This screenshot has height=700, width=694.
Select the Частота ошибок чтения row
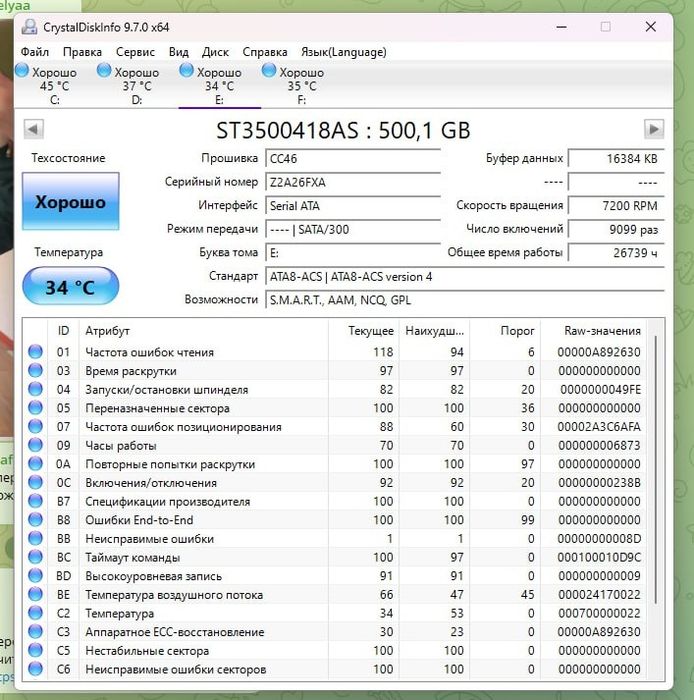point(335,352)
